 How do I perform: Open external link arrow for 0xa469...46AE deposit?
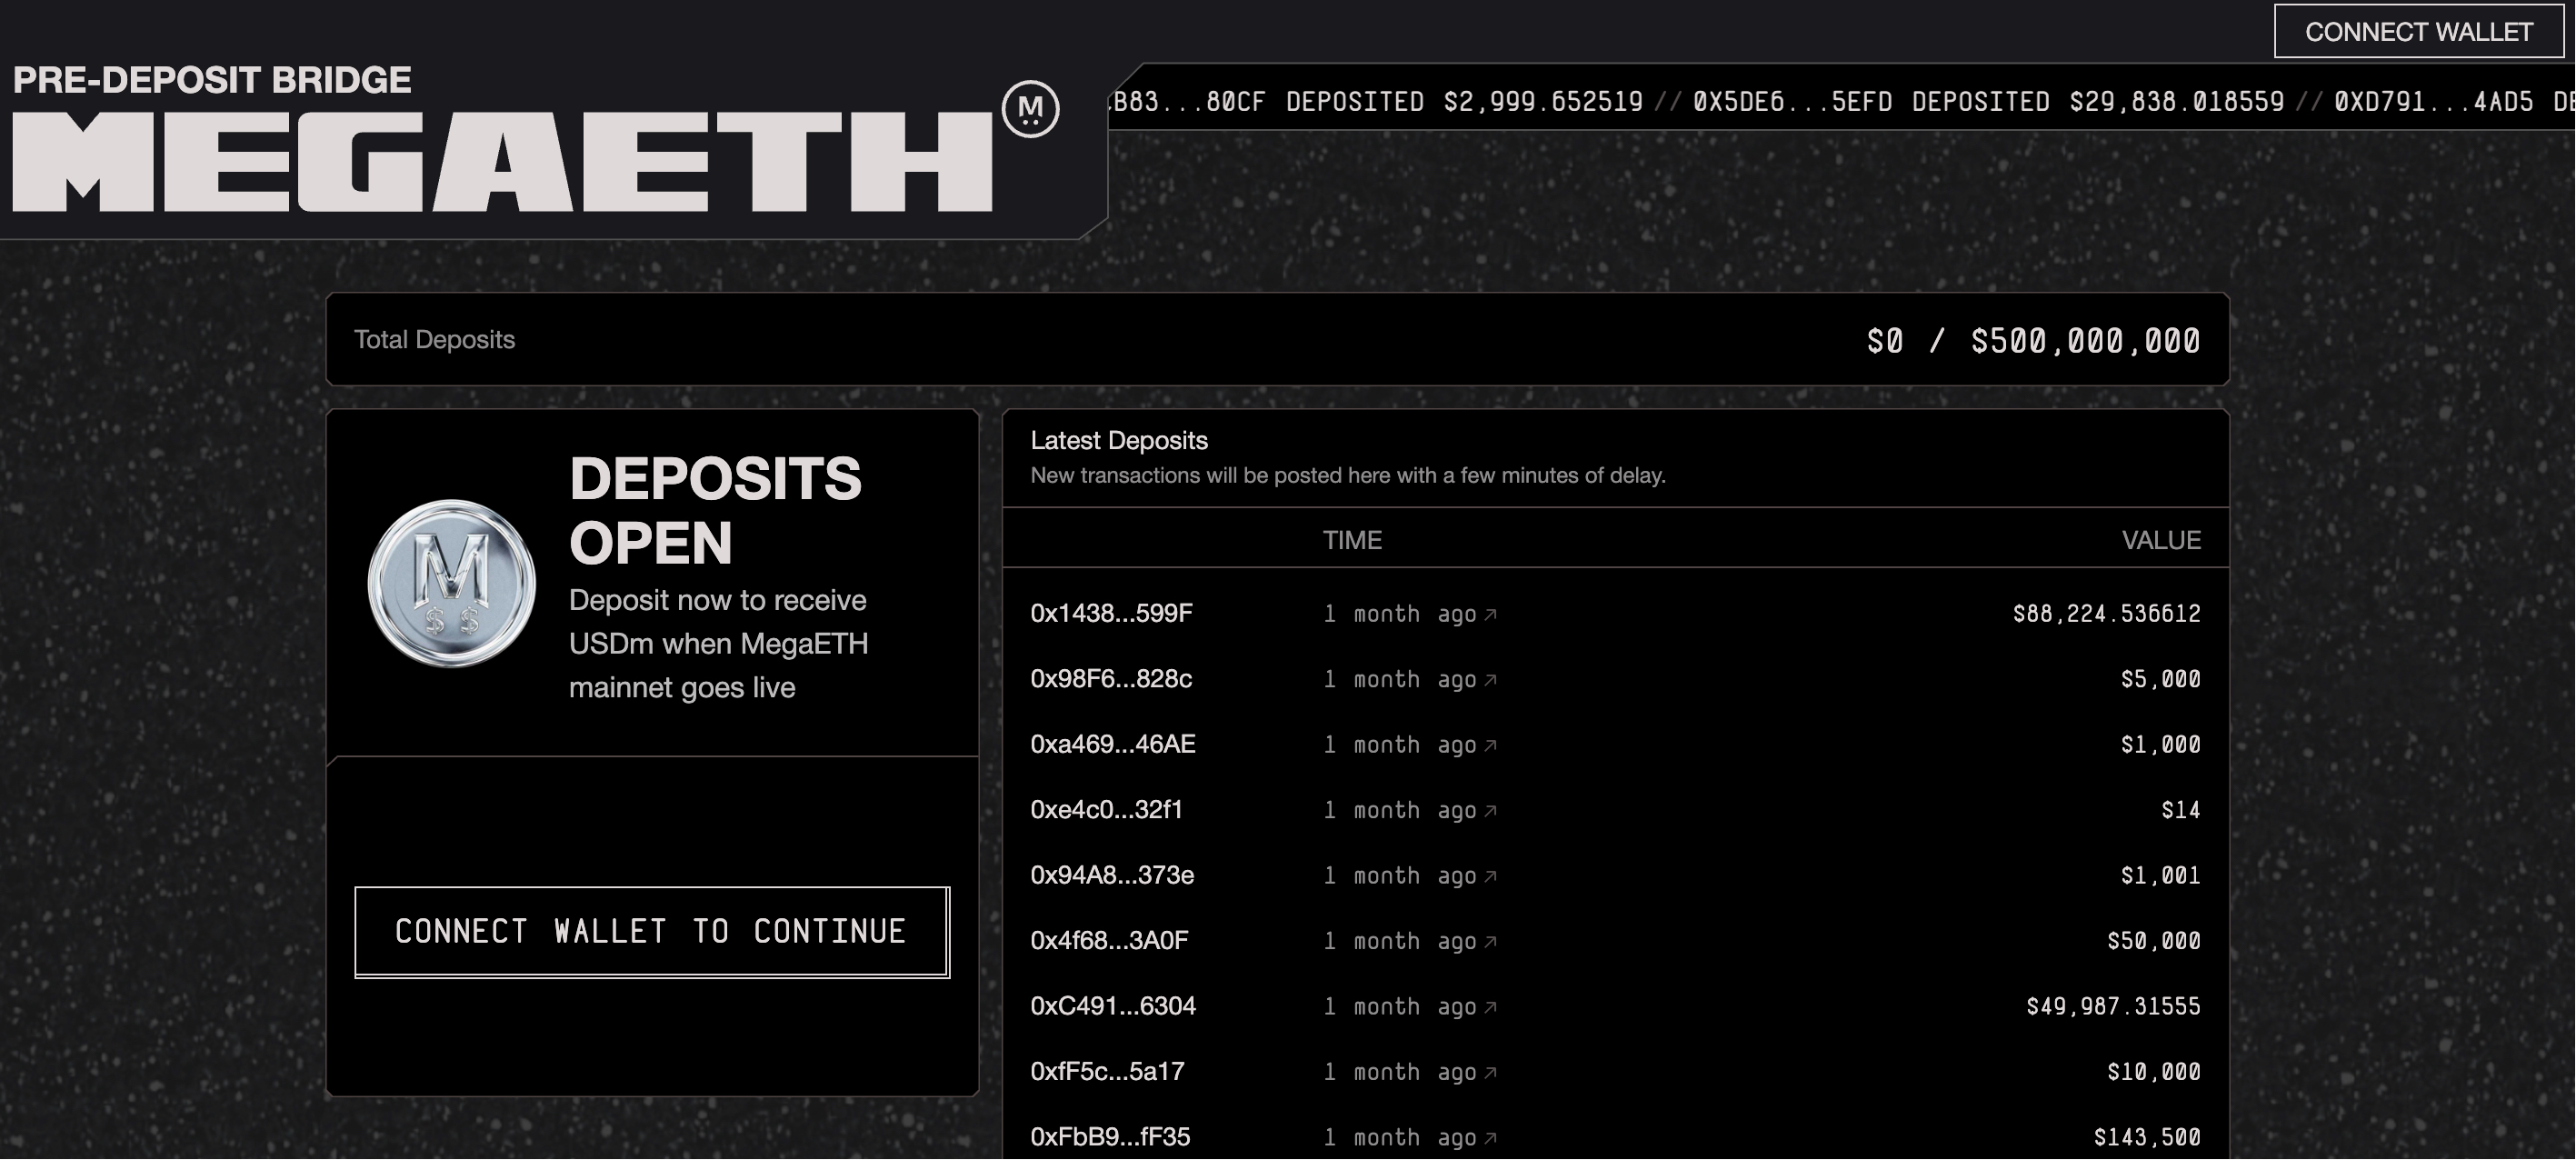coord(1490,745)
